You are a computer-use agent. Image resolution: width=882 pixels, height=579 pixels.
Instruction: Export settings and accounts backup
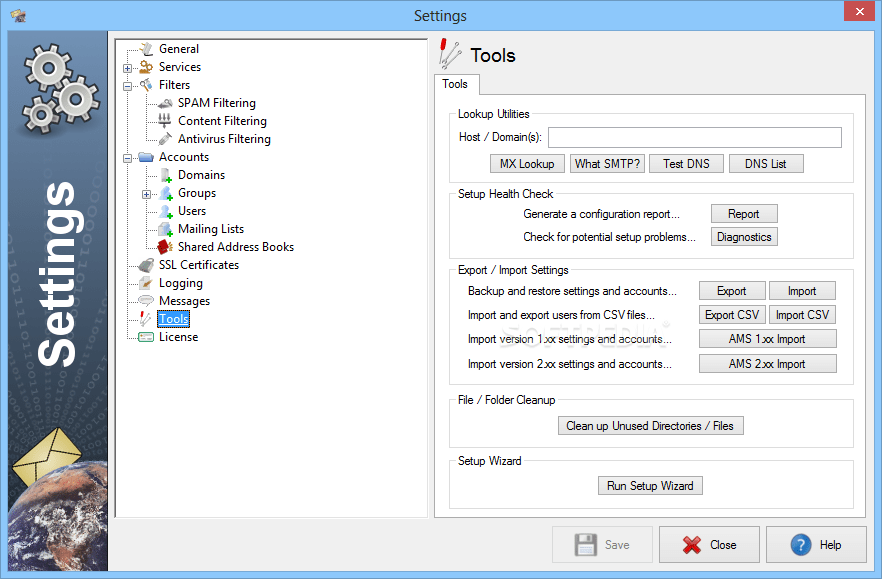[x=732, y=290]
